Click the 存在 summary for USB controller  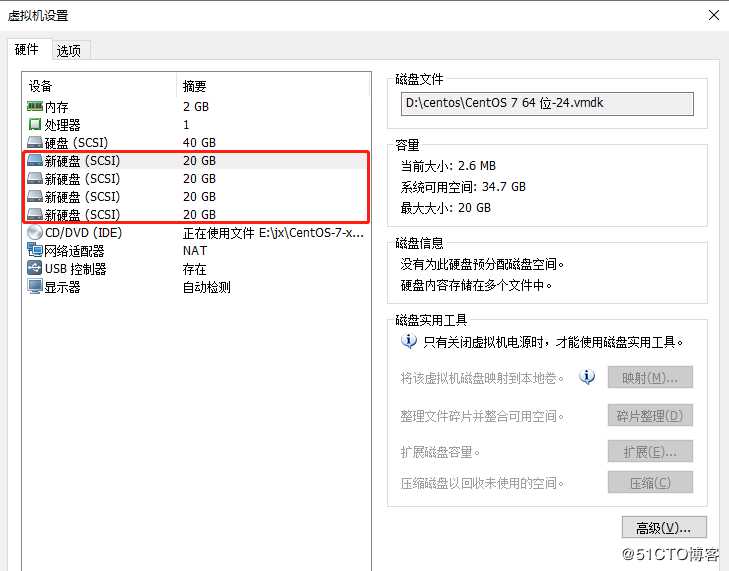194,269
